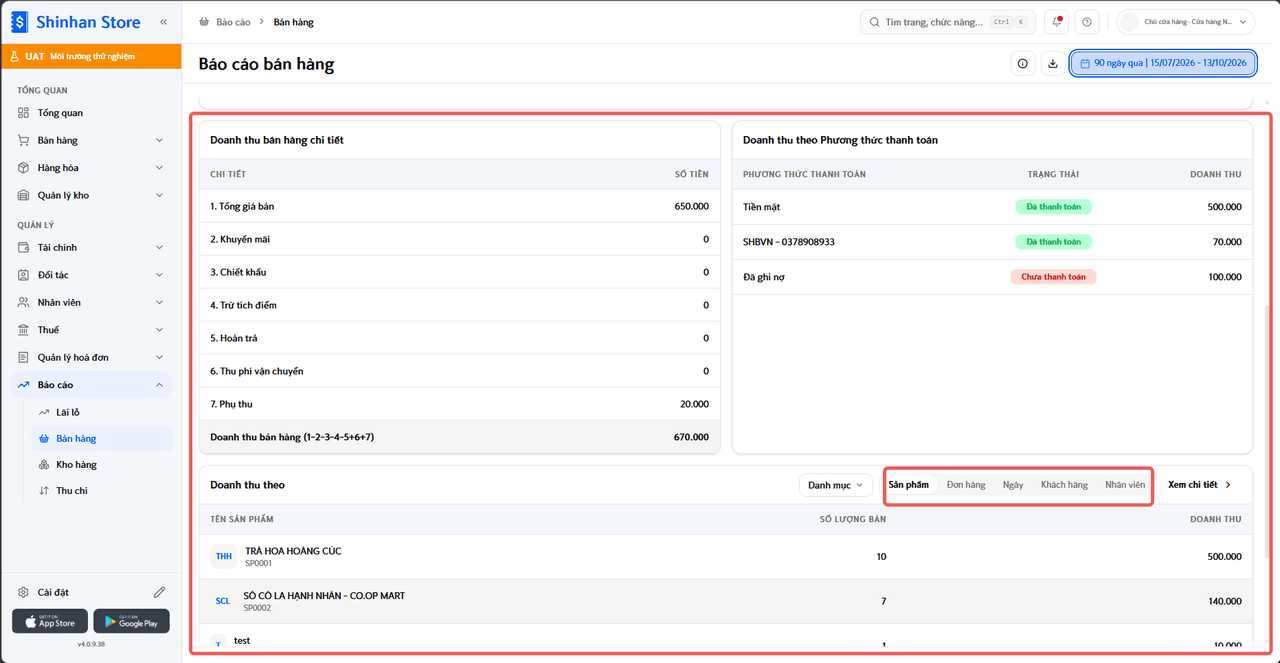
Task: Expand Quản lý hoá đơn in the sidebar
Action: coord(91,357)
